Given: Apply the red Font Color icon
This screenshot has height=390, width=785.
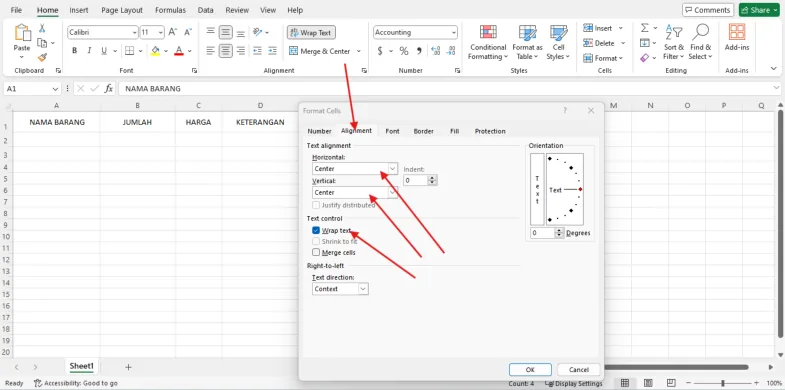Looking at the screenshot, I should coord(179,51).
